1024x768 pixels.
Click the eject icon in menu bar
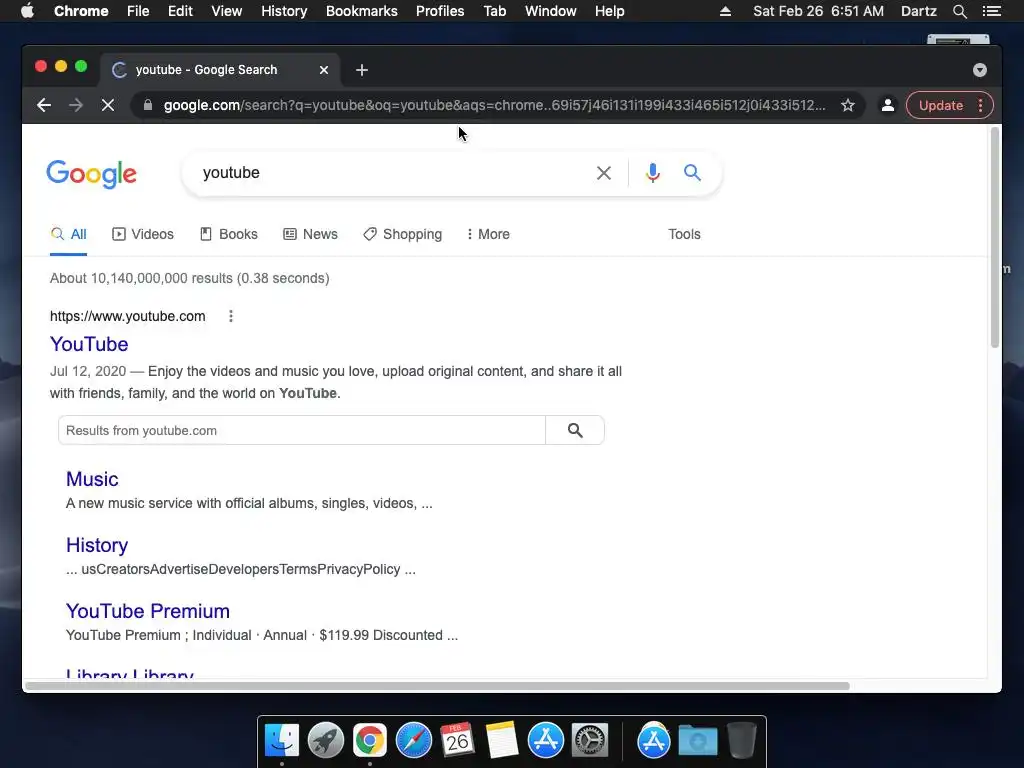pos(725,11)
